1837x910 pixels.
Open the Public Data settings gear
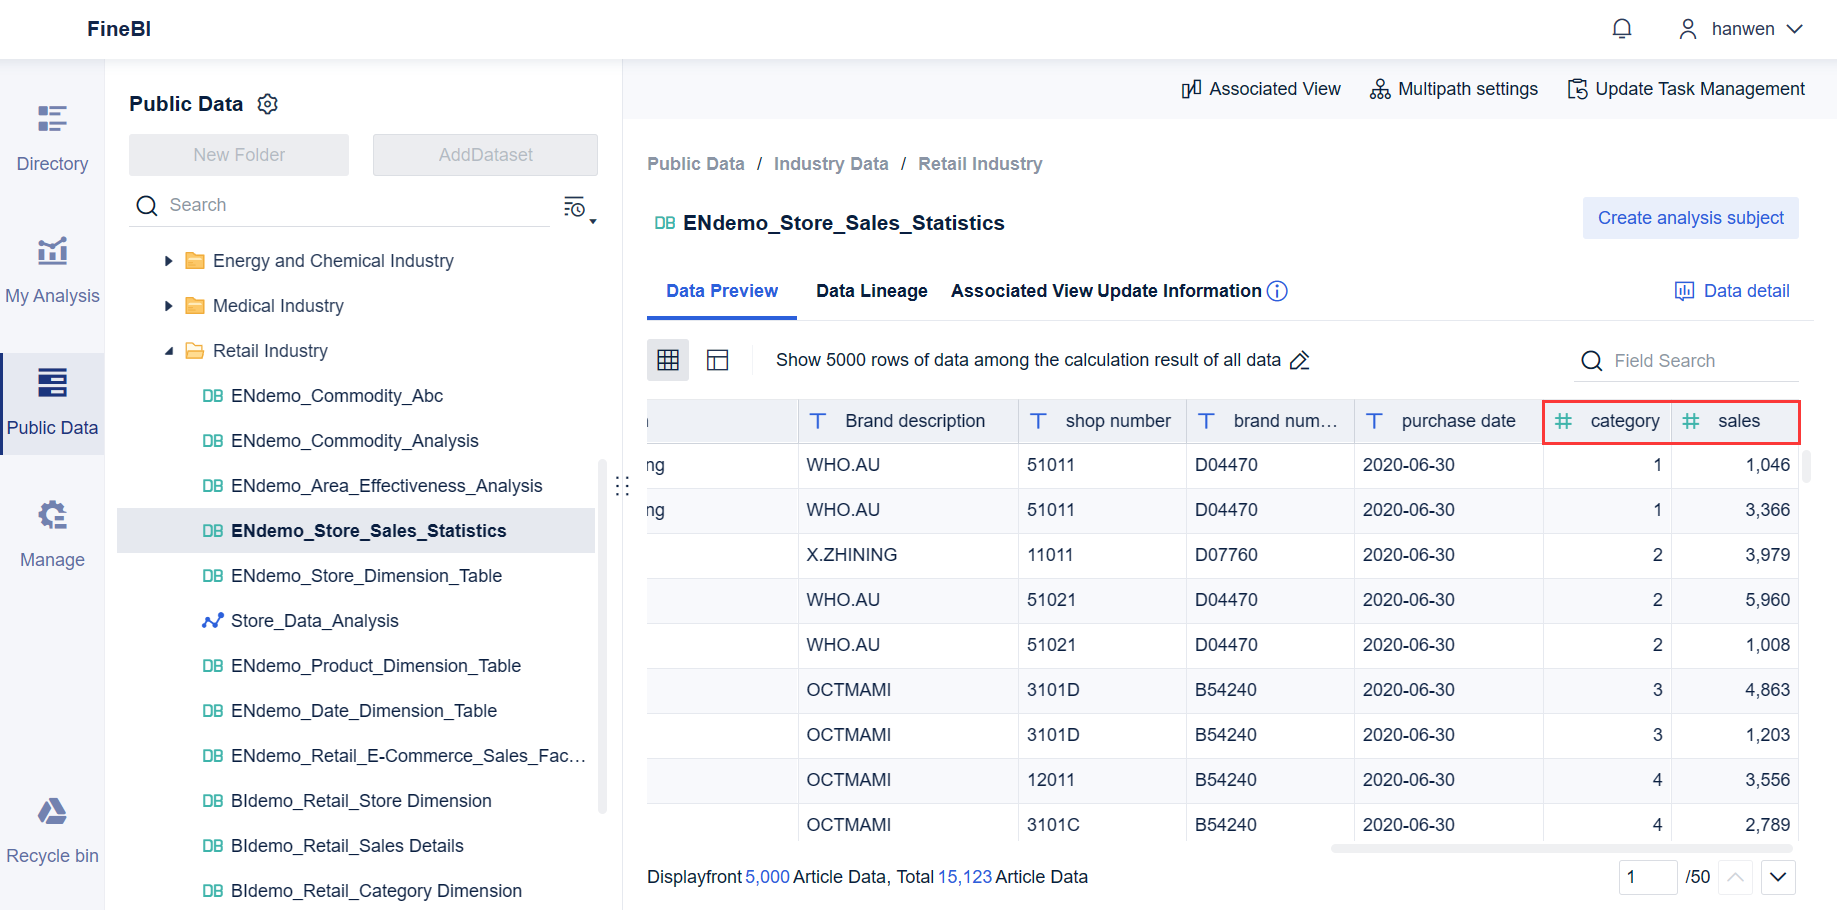(267, 103)
